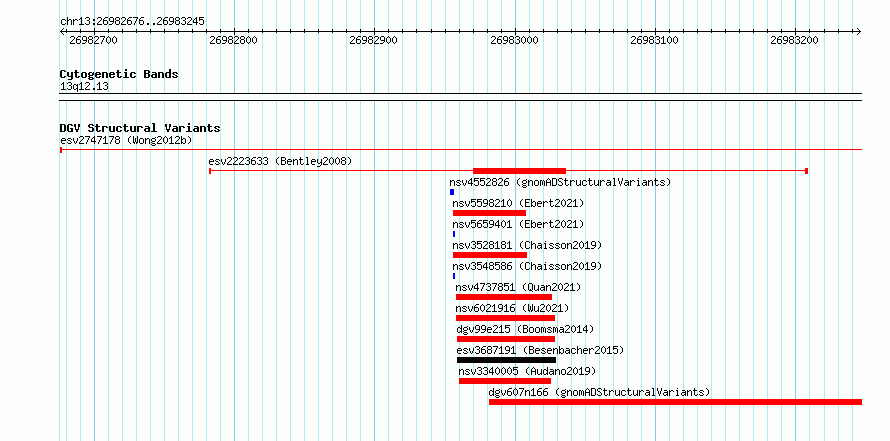Select nsv3340005 (Audano2019) label
890x441 pixels.
[x=527, y=371]
